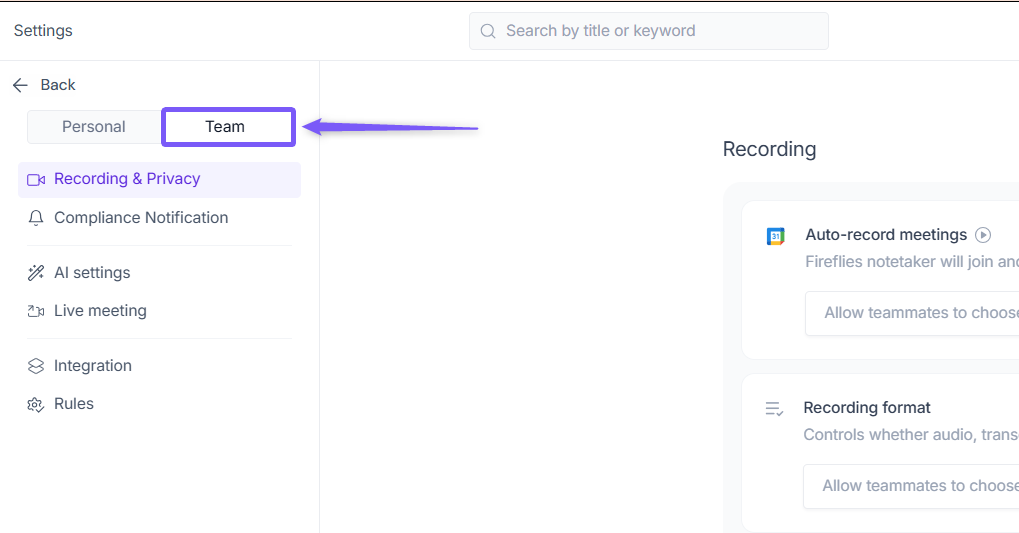
Task: Click the list icon beside Recording format
Action: coord(774,408)
